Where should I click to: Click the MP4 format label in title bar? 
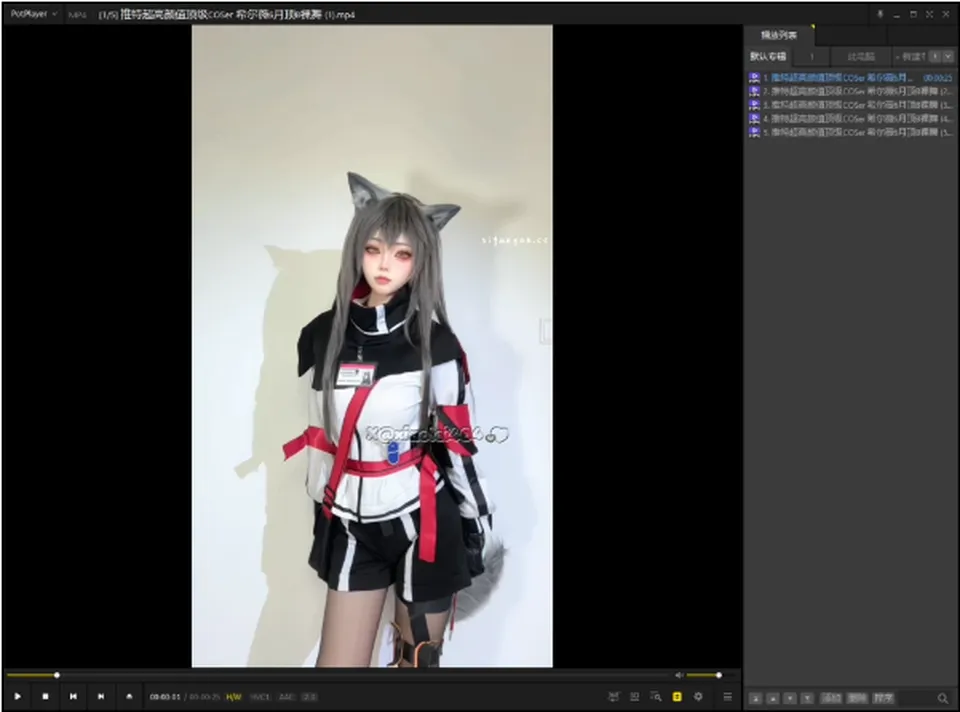77,15
